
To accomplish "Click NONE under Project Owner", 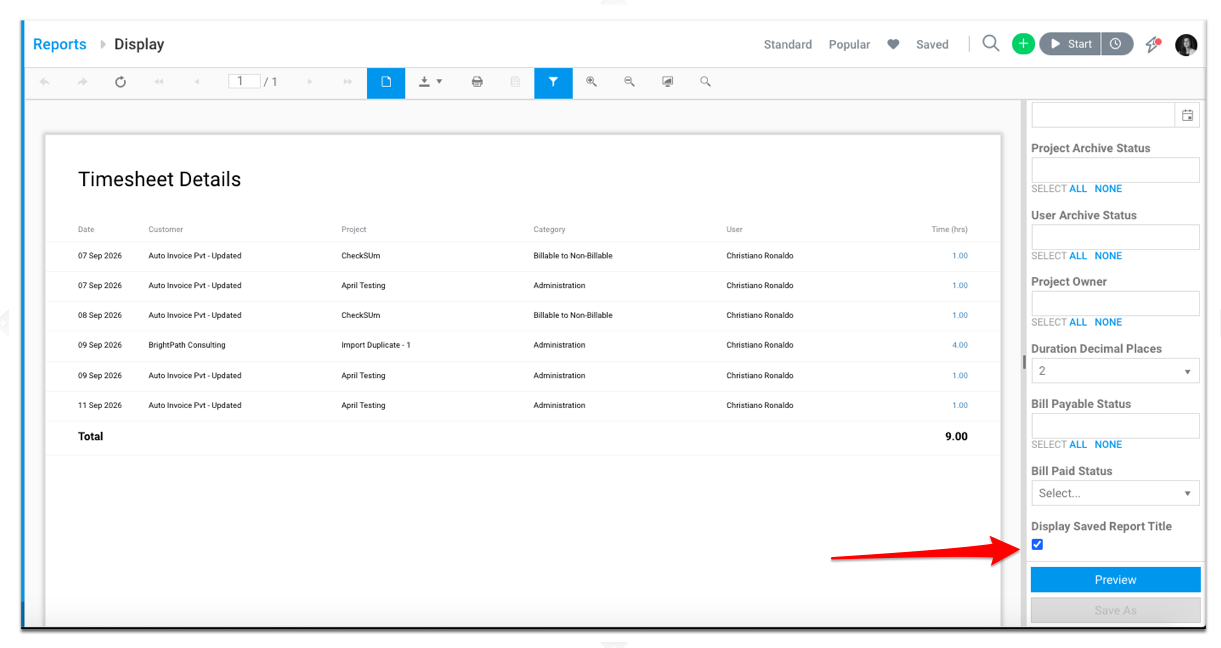I will tap(1108, 322).
